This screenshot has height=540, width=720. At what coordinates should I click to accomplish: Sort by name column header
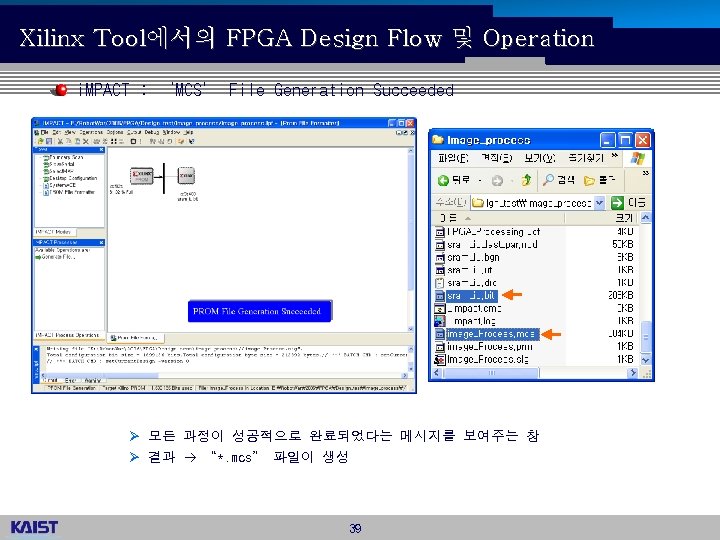(x=498, y=218)
